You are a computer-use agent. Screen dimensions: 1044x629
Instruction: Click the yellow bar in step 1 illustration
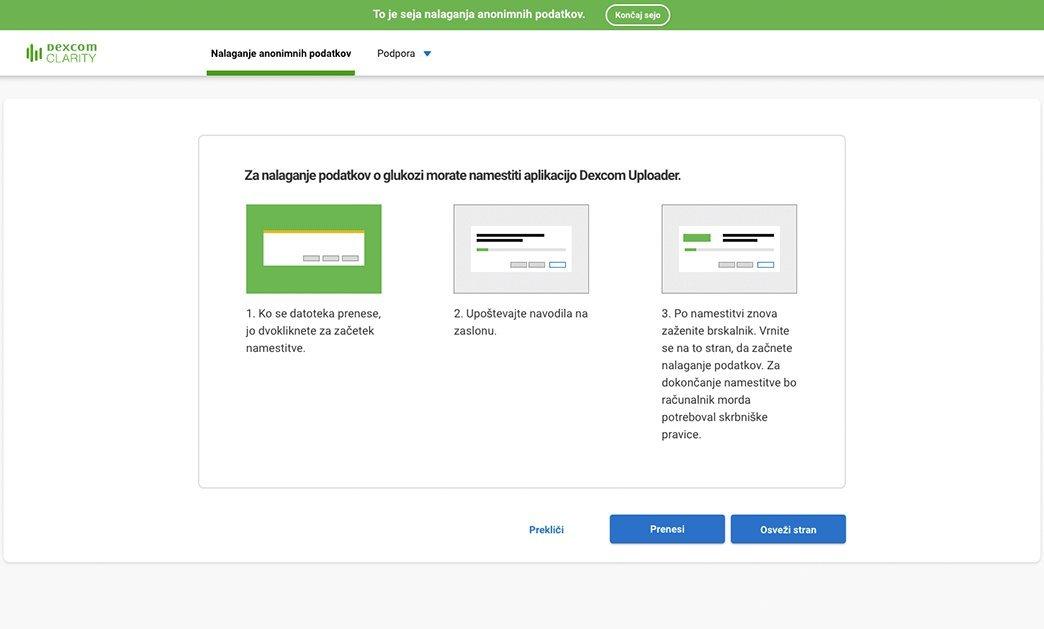[314, 232]
